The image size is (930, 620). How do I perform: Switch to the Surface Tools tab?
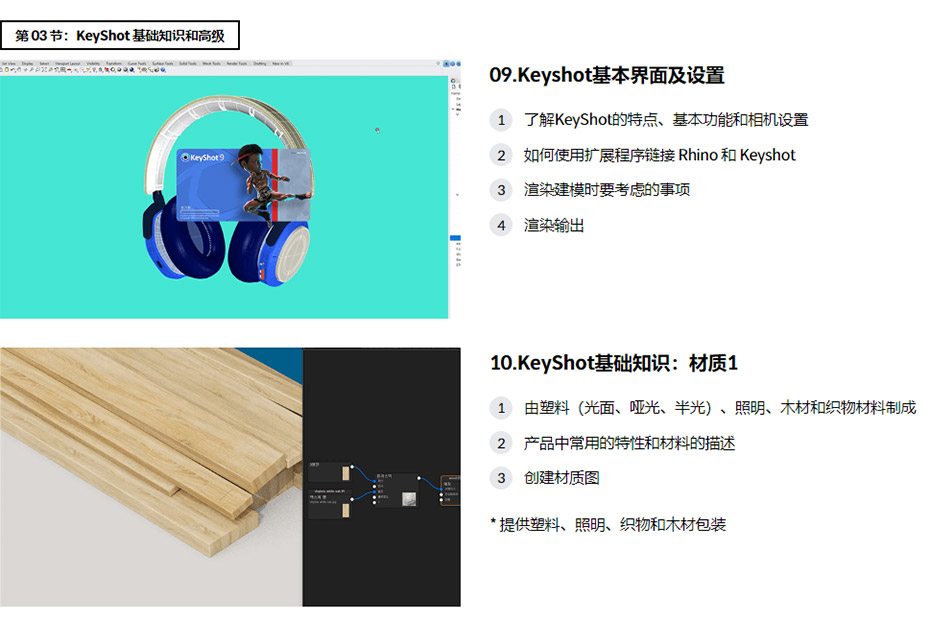163,63
